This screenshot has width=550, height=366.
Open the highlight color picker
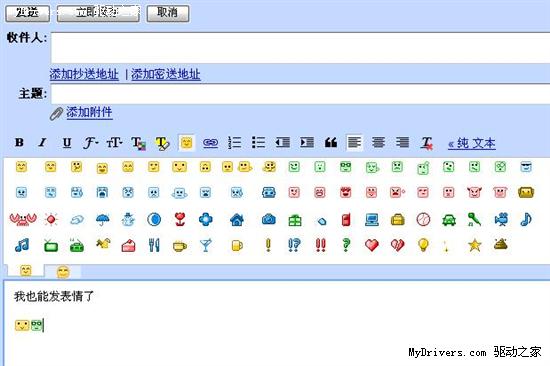(x=162, y=143)
